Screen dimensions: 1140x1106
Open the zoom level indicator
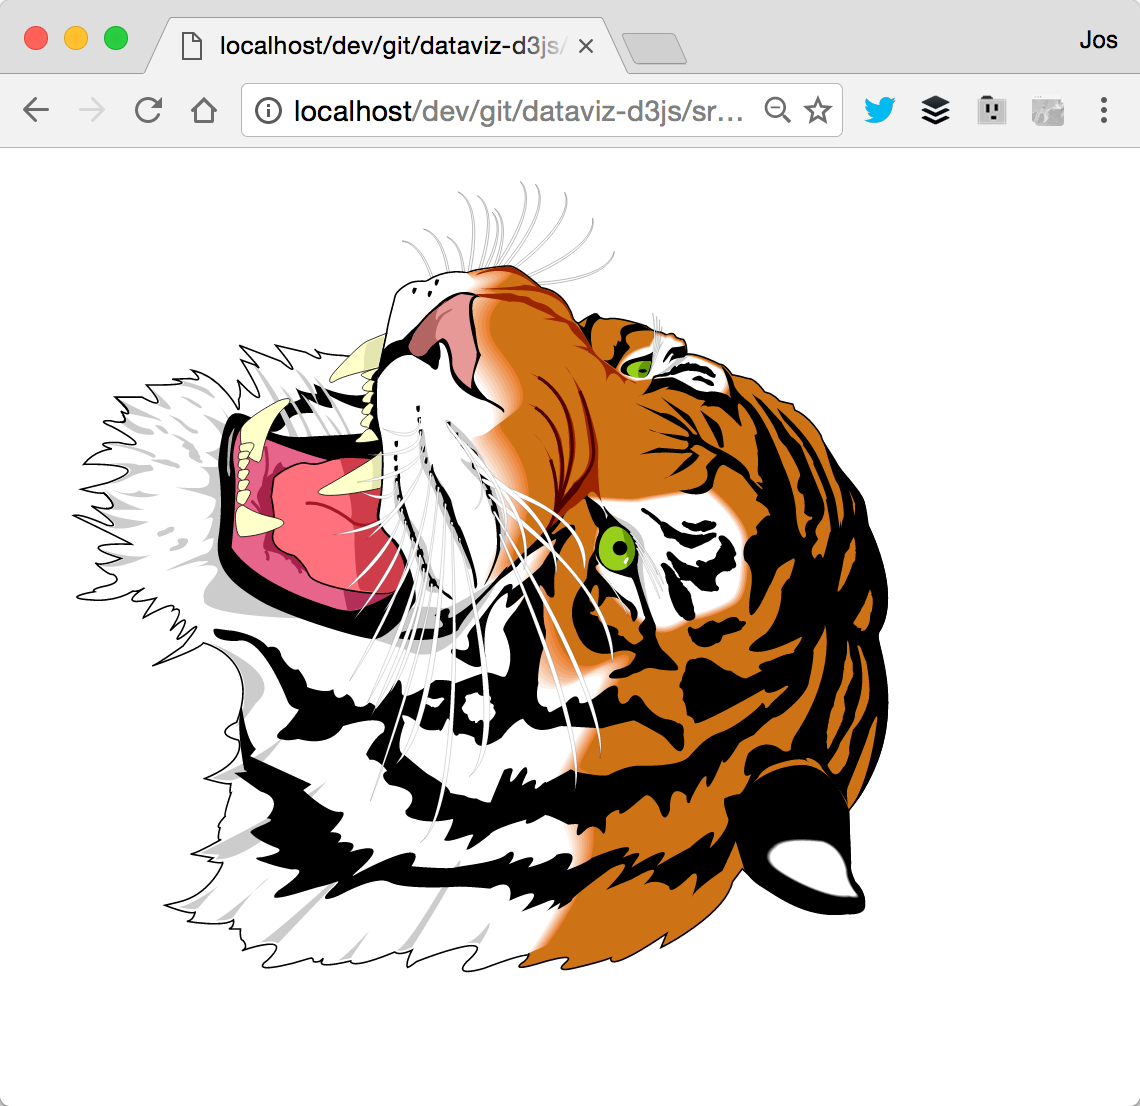tap(777, 111)
